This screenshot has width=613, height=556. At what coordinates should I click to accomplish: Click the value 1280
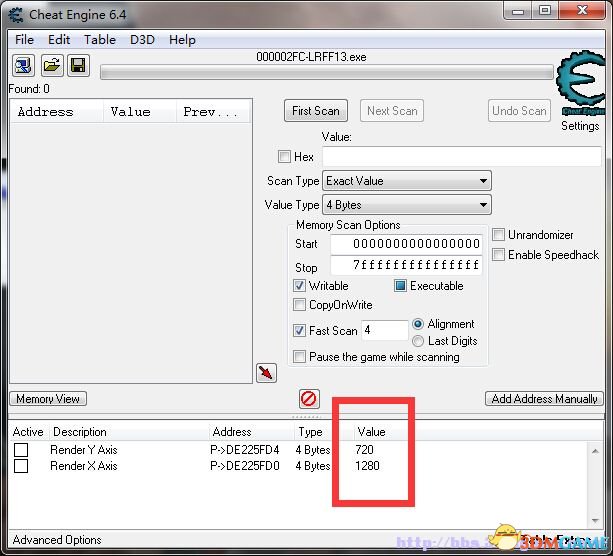click(x=367, y=466)
